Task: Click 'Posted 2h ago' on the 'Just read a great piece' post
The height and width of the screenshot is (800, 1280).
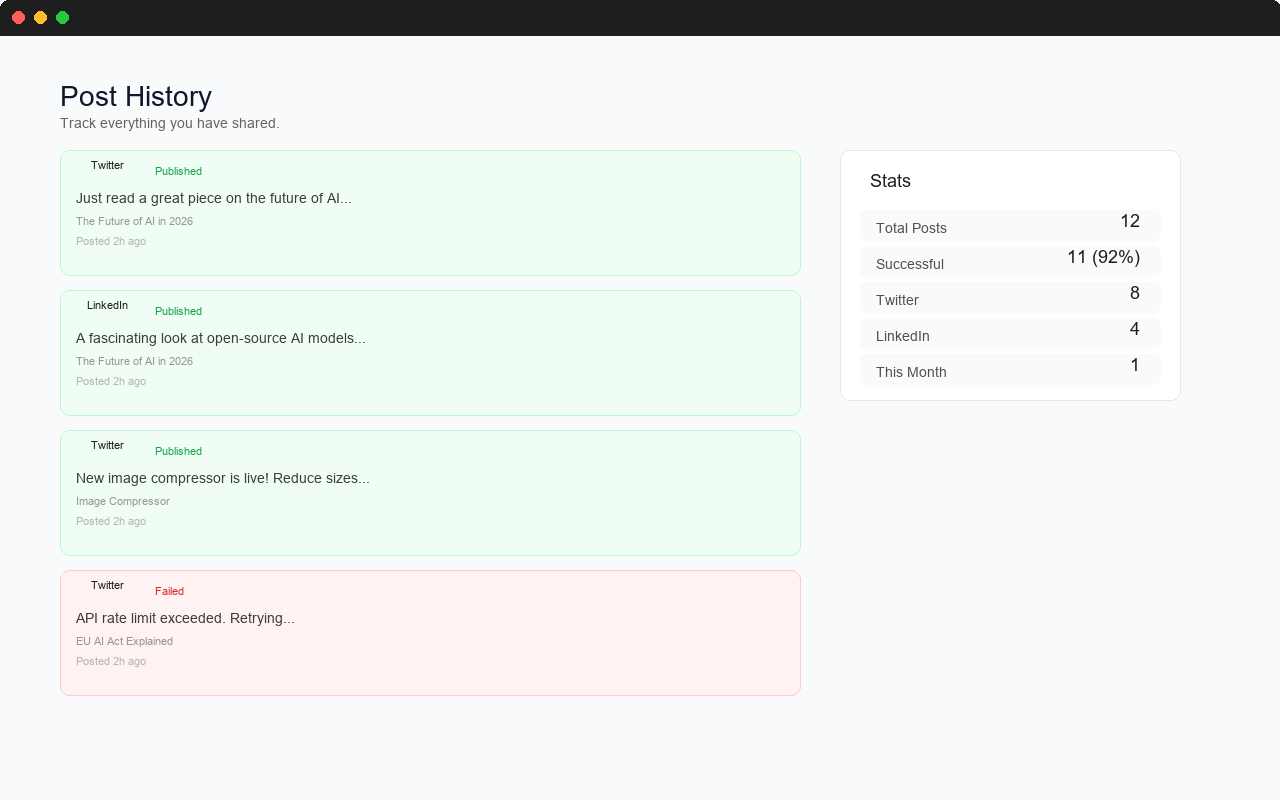Action: 111,241
